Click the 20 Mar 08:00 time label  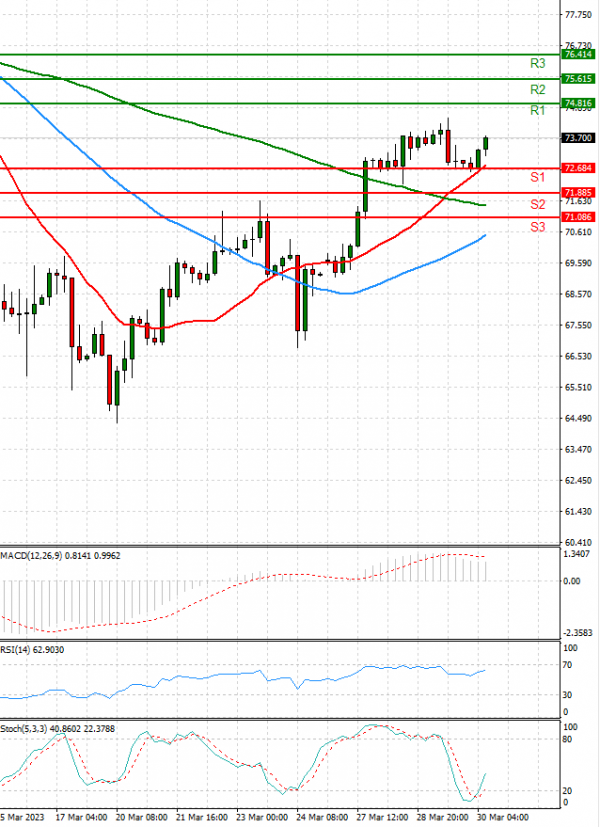pos(142,818)
